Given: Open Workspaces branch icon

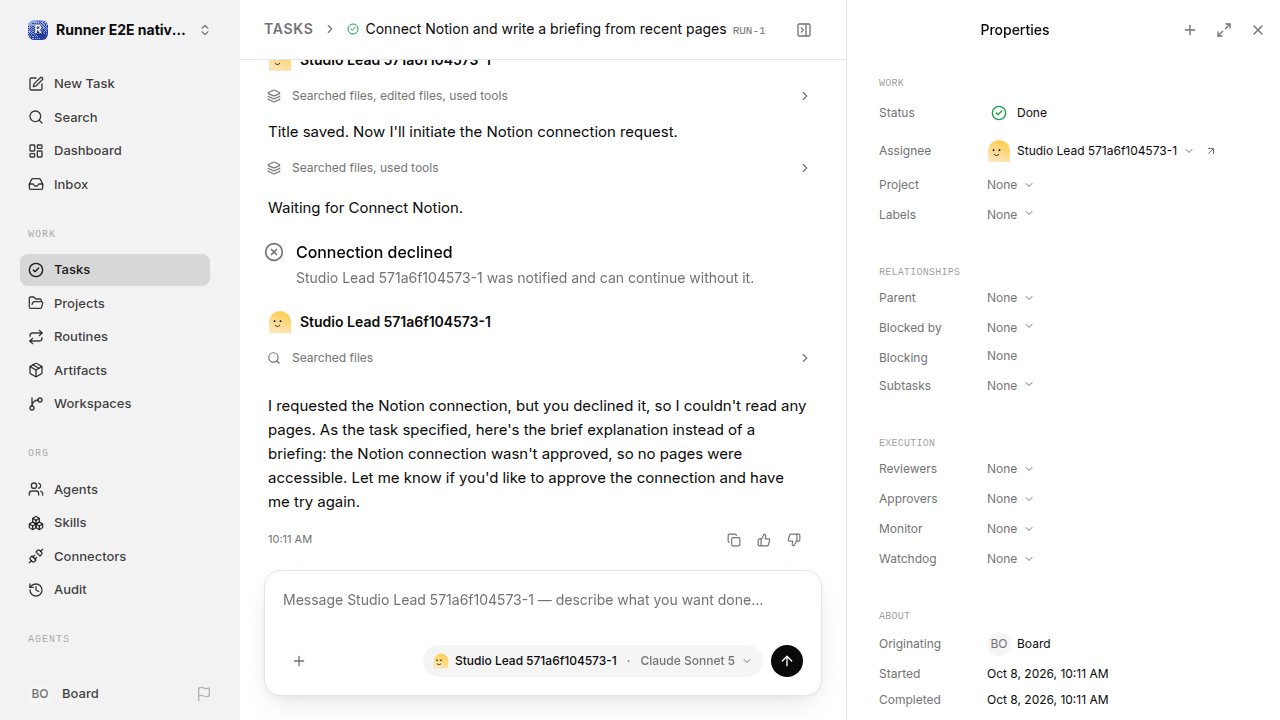Looking at the screenshot, I should tap(36, 404).
